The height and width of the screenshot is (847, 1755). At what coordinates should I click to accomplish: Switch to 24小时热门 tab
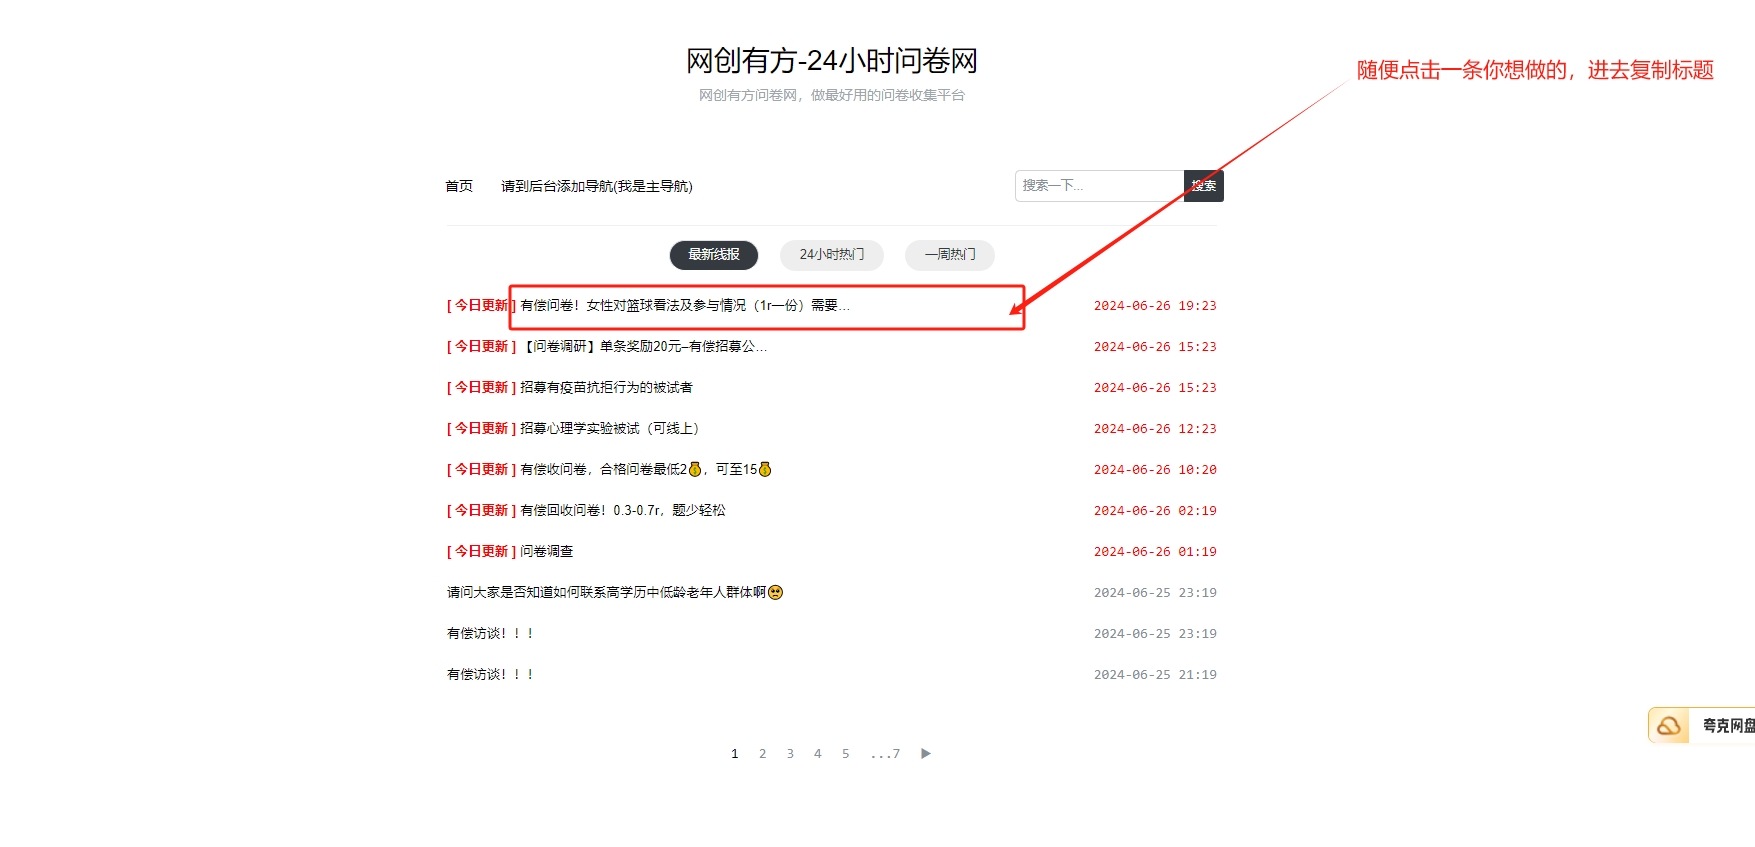[831, 255]
